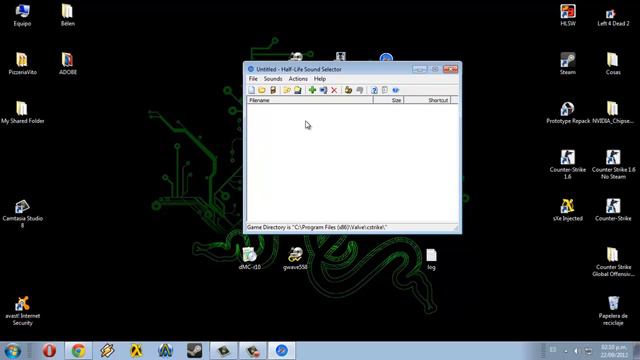Click the empty sound list area
Image resolution: width=640 pixels, height=360 pixels.
[353, 163]
